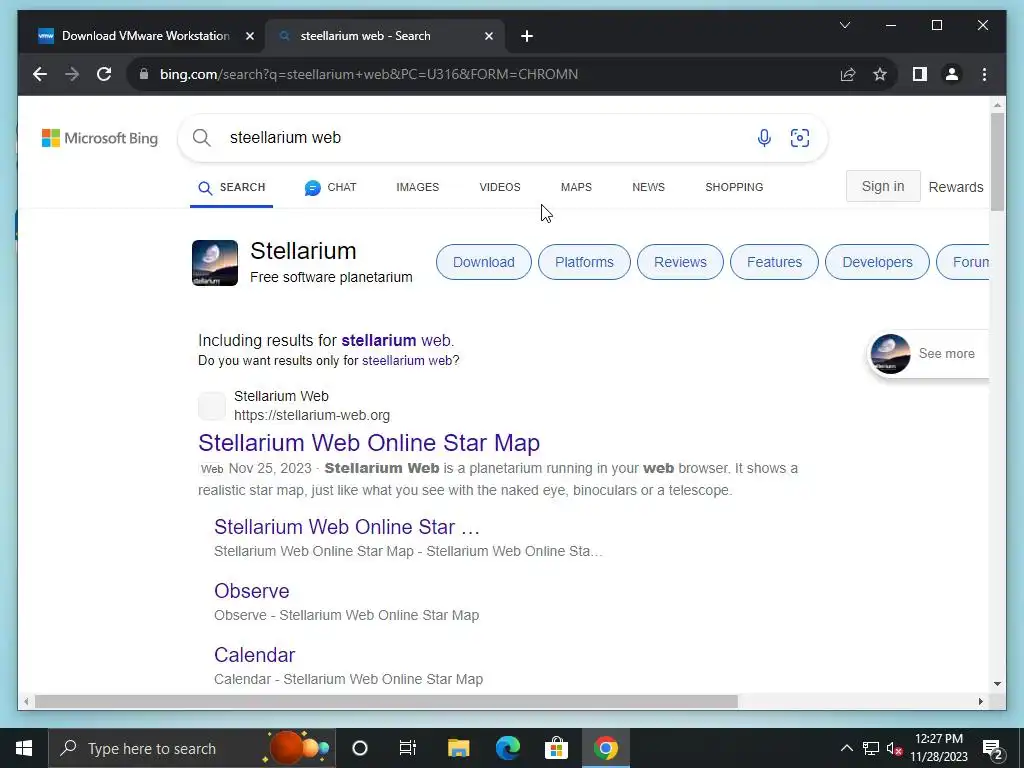Open the tab search chevron
The width and height of the screenshot is (1024, 768).
(x=844, y=25)
